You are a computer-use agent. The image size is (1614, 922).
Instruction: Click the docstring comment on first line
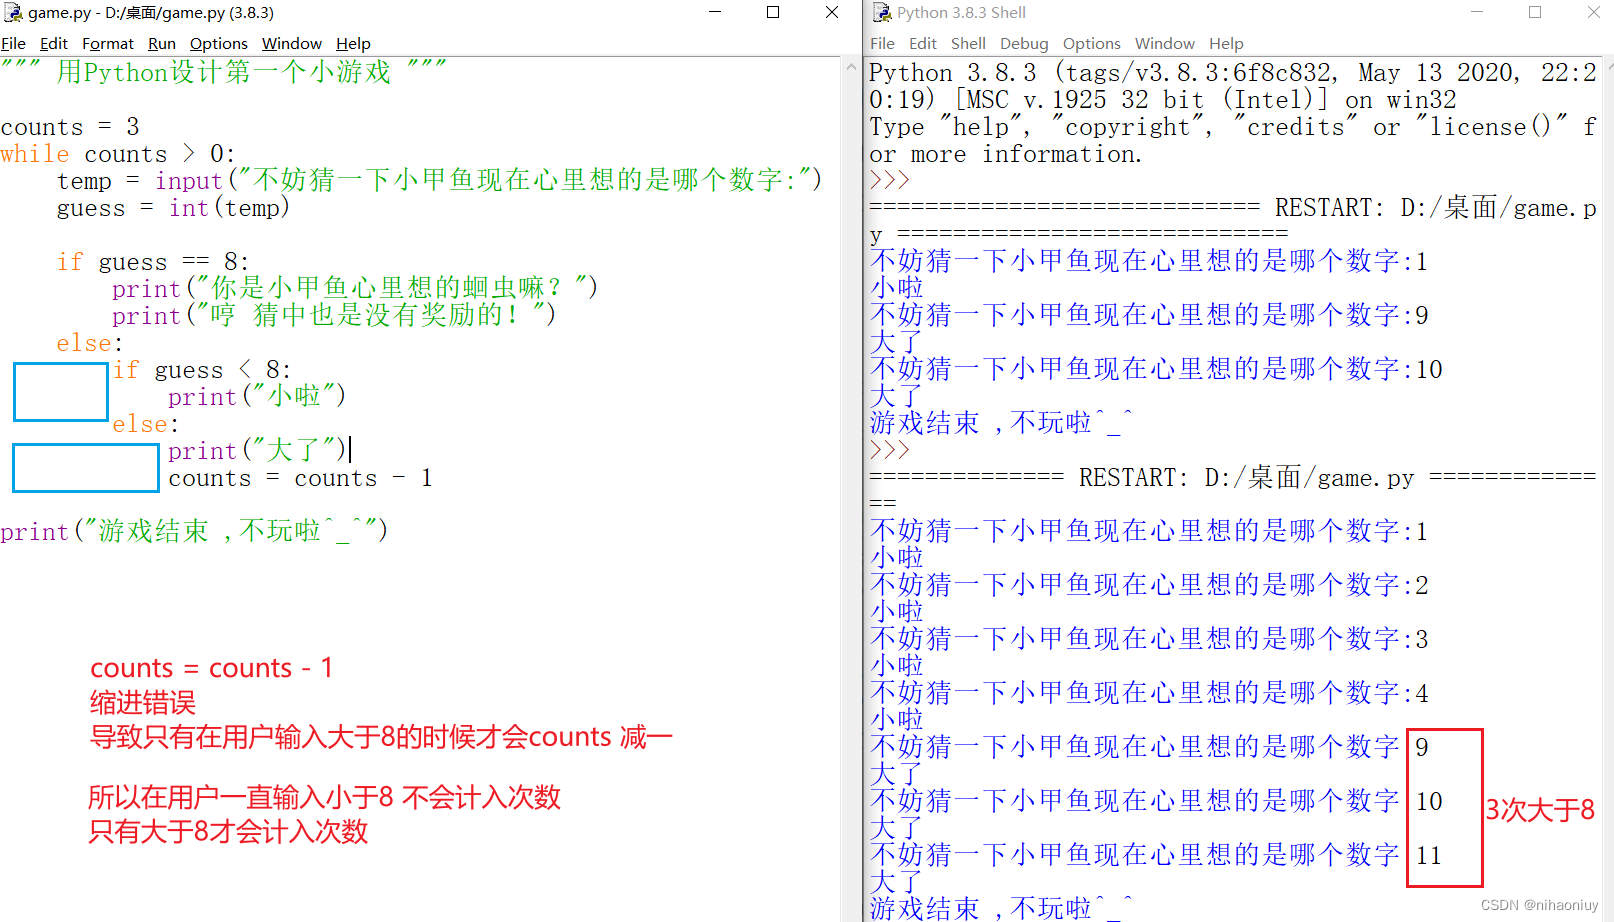pyautogui.click(x=224, y=72)
